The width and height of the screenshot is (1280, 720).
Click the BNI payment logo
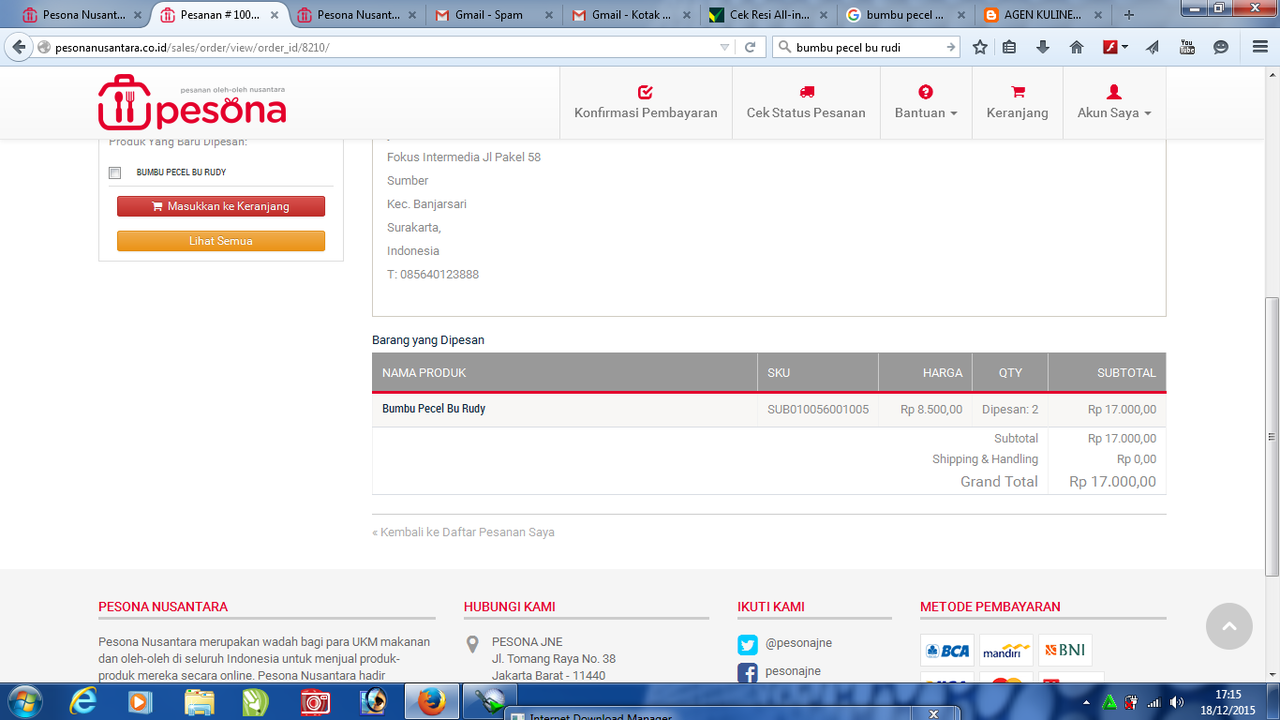(x=1065, y=650)
